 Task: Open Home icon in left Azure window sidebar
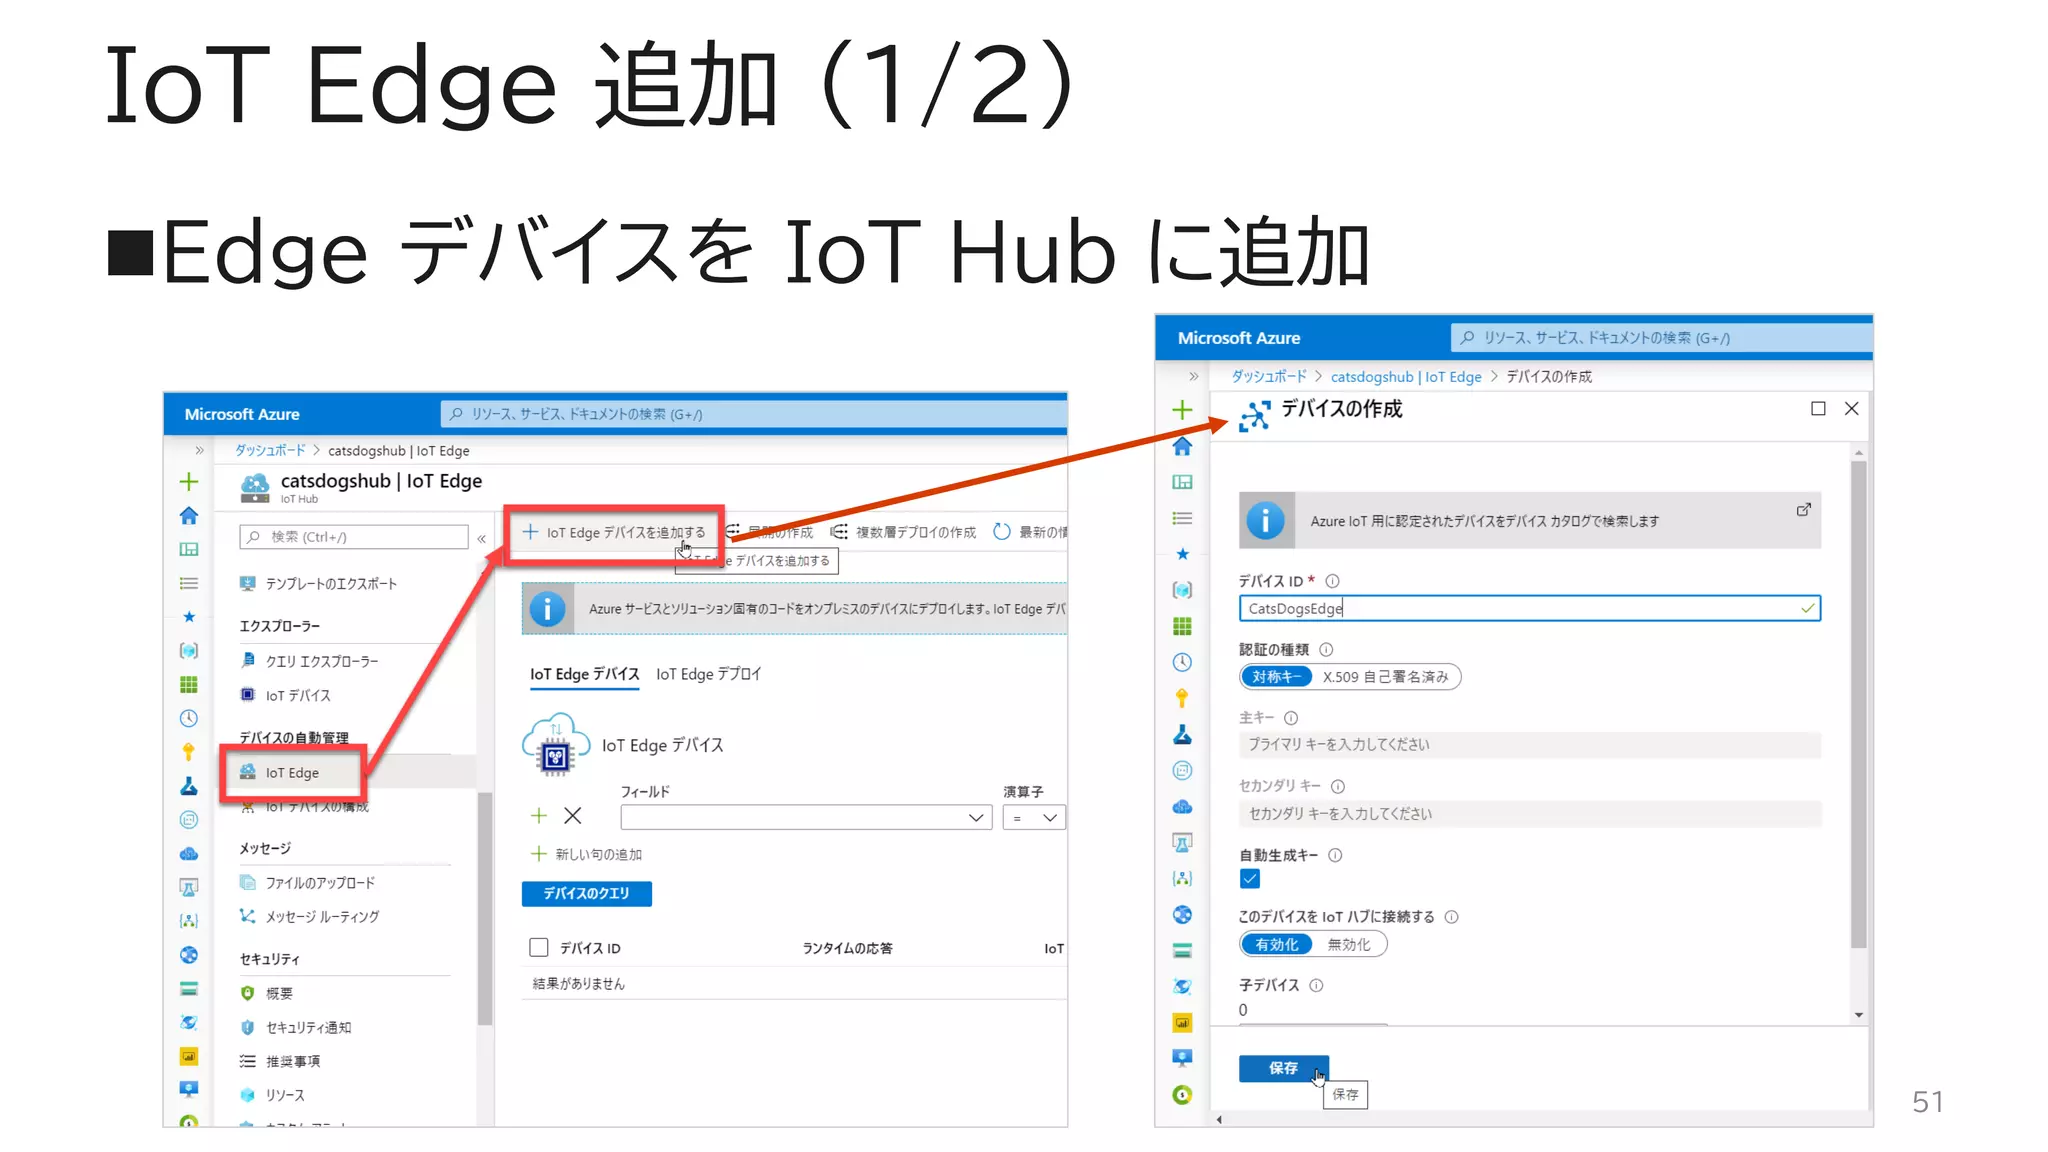coord(188,516)
